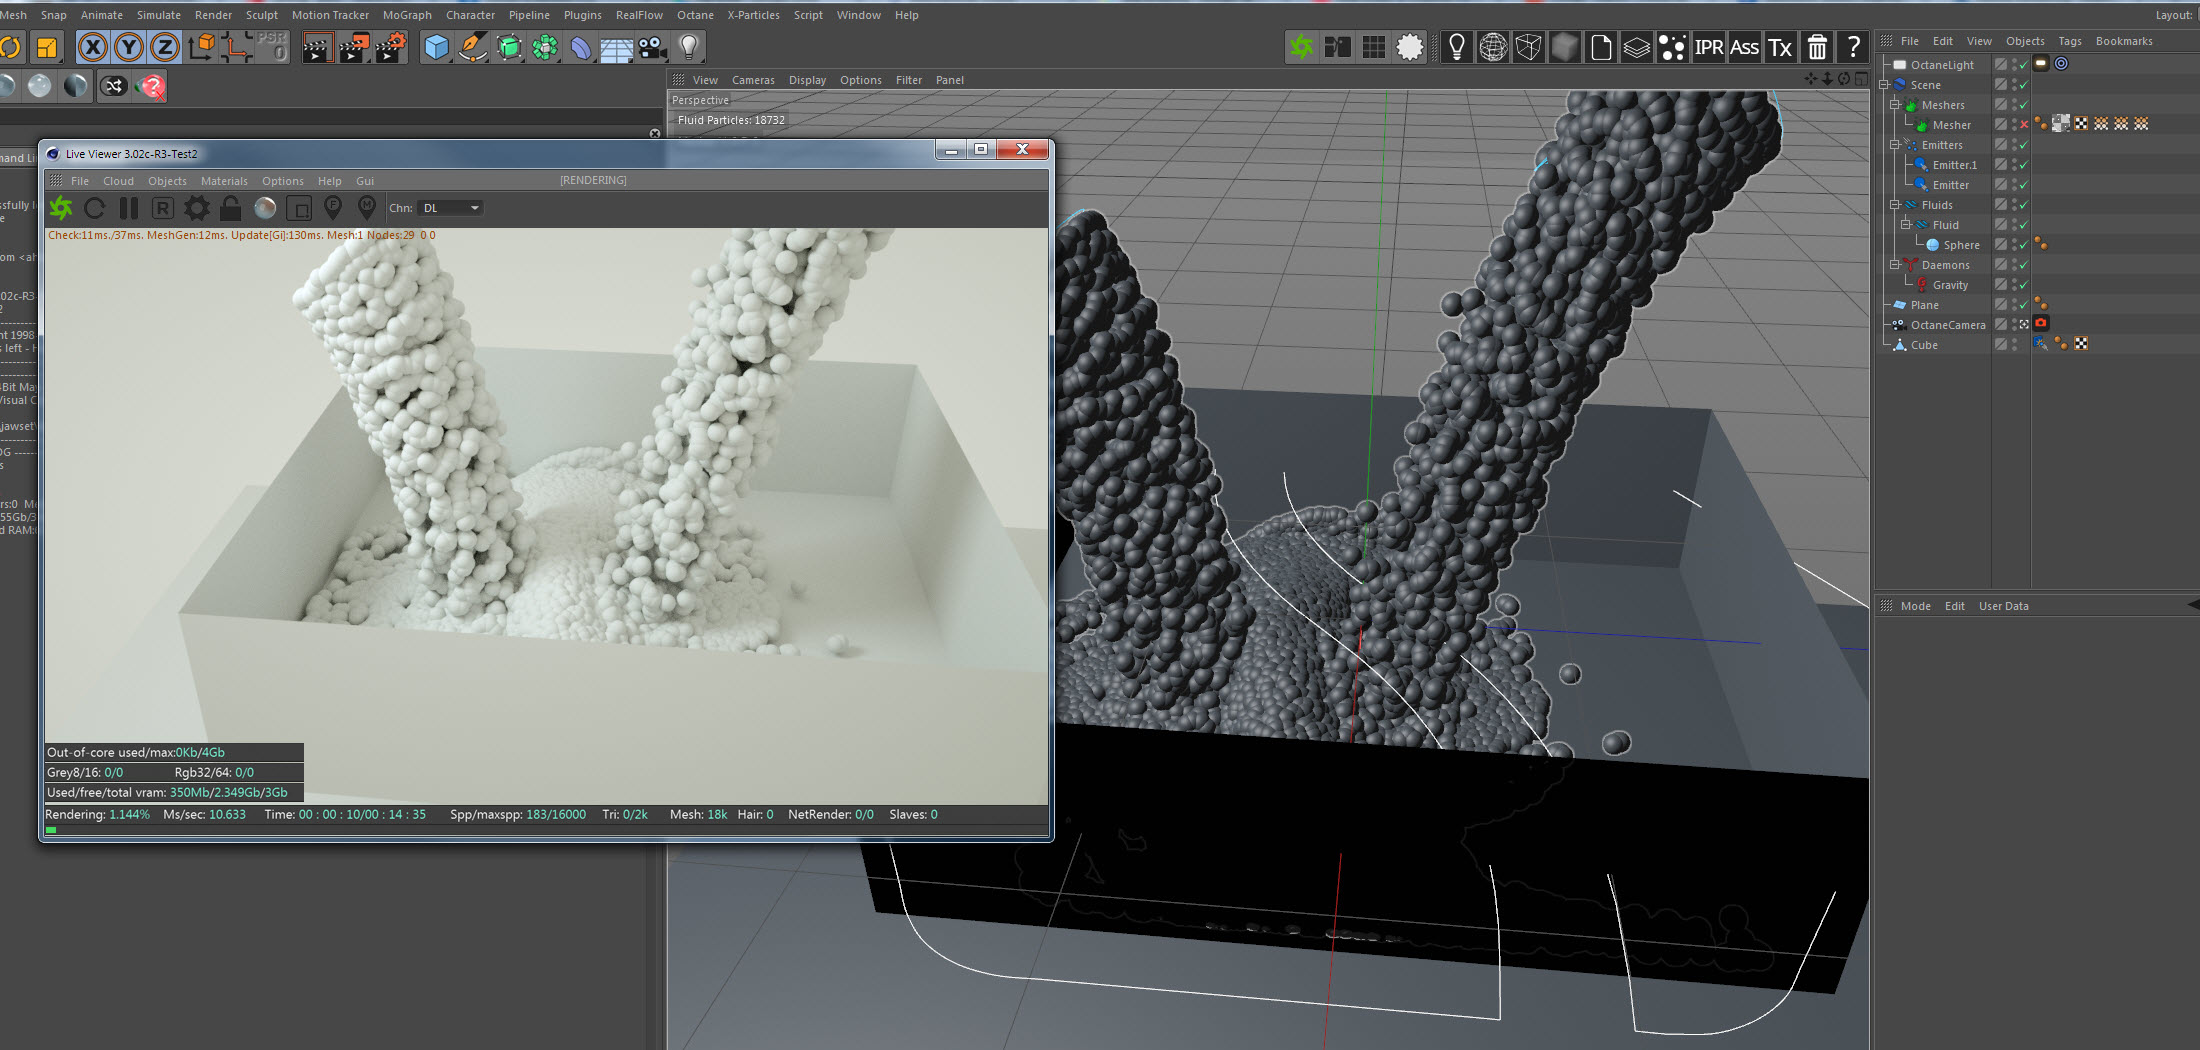Enable the Mesher object's red X toggle
Image resolution: width=2200 pixels, height=1050 pixels.
point(2024,125)
